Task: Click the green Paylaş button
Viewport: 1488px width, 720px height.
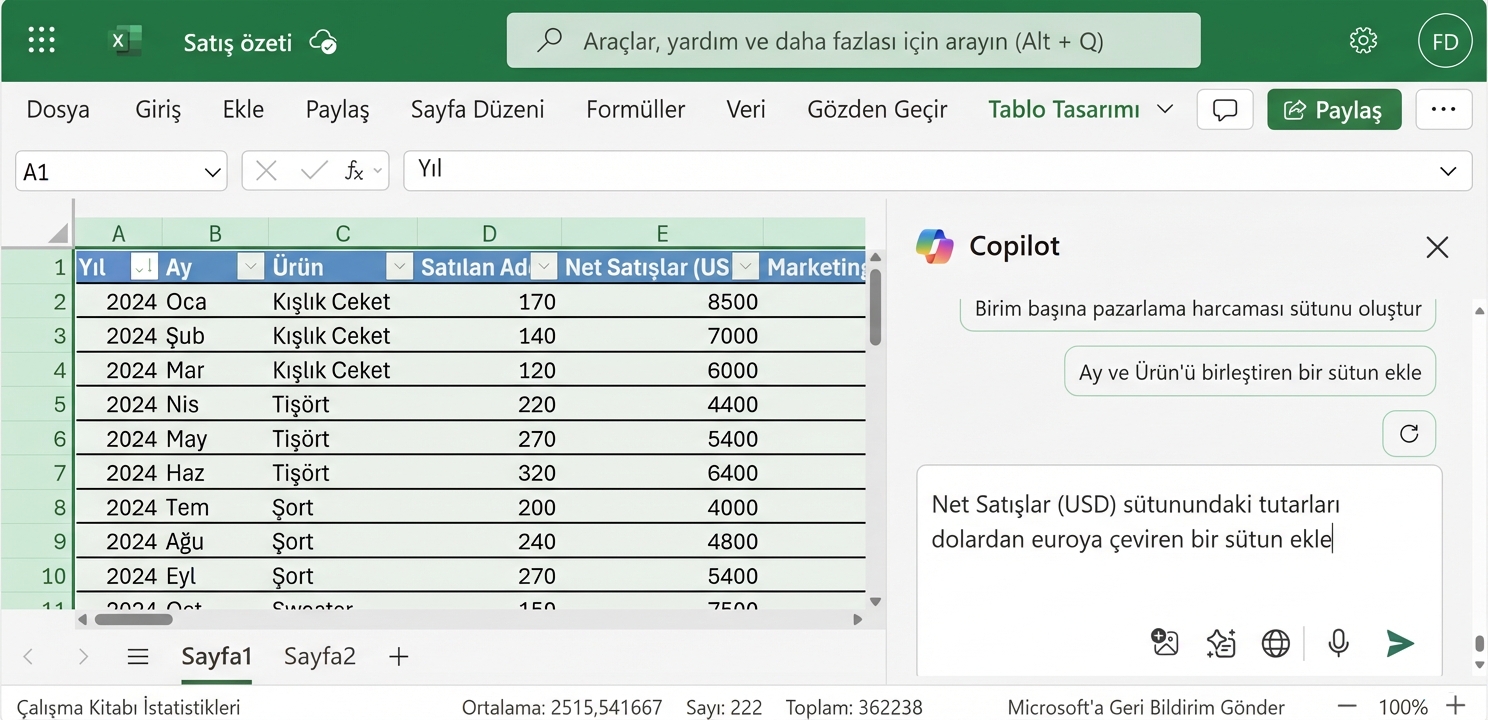Action: [x=1334, y=109]
